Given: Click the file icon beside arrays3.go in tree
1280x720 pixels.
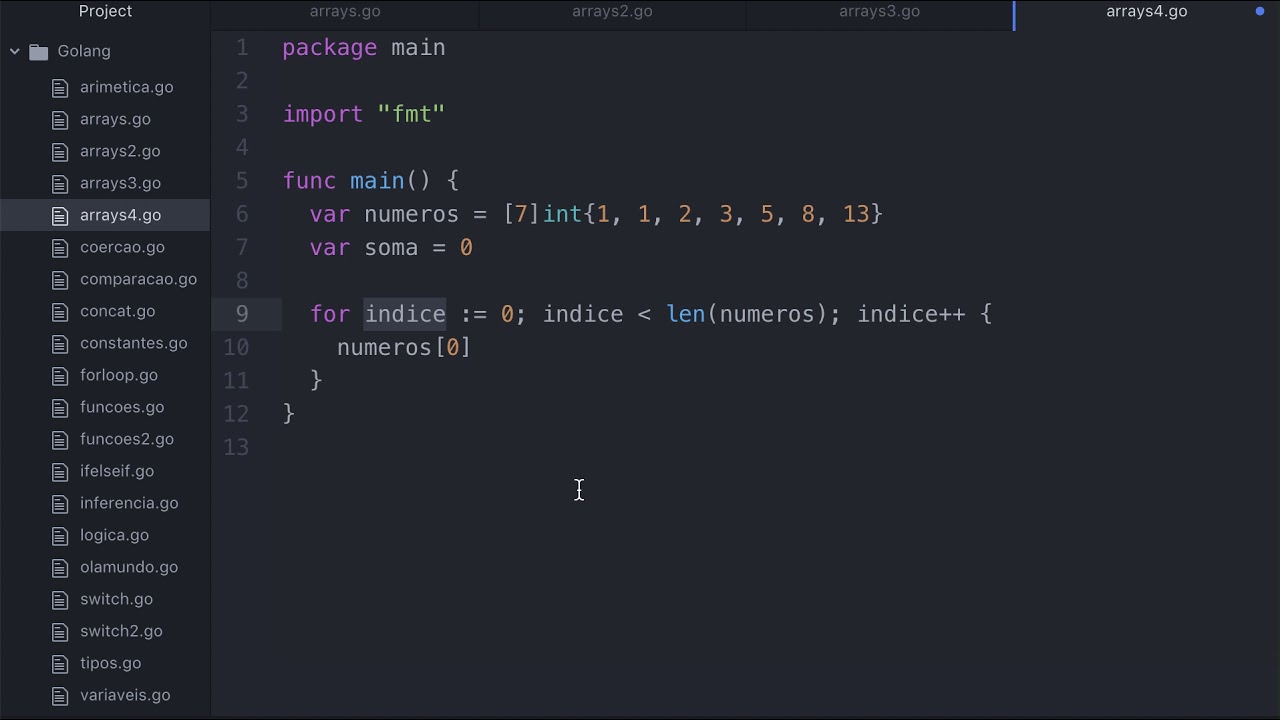Looking at the screenshot, I should coord(60,183).
